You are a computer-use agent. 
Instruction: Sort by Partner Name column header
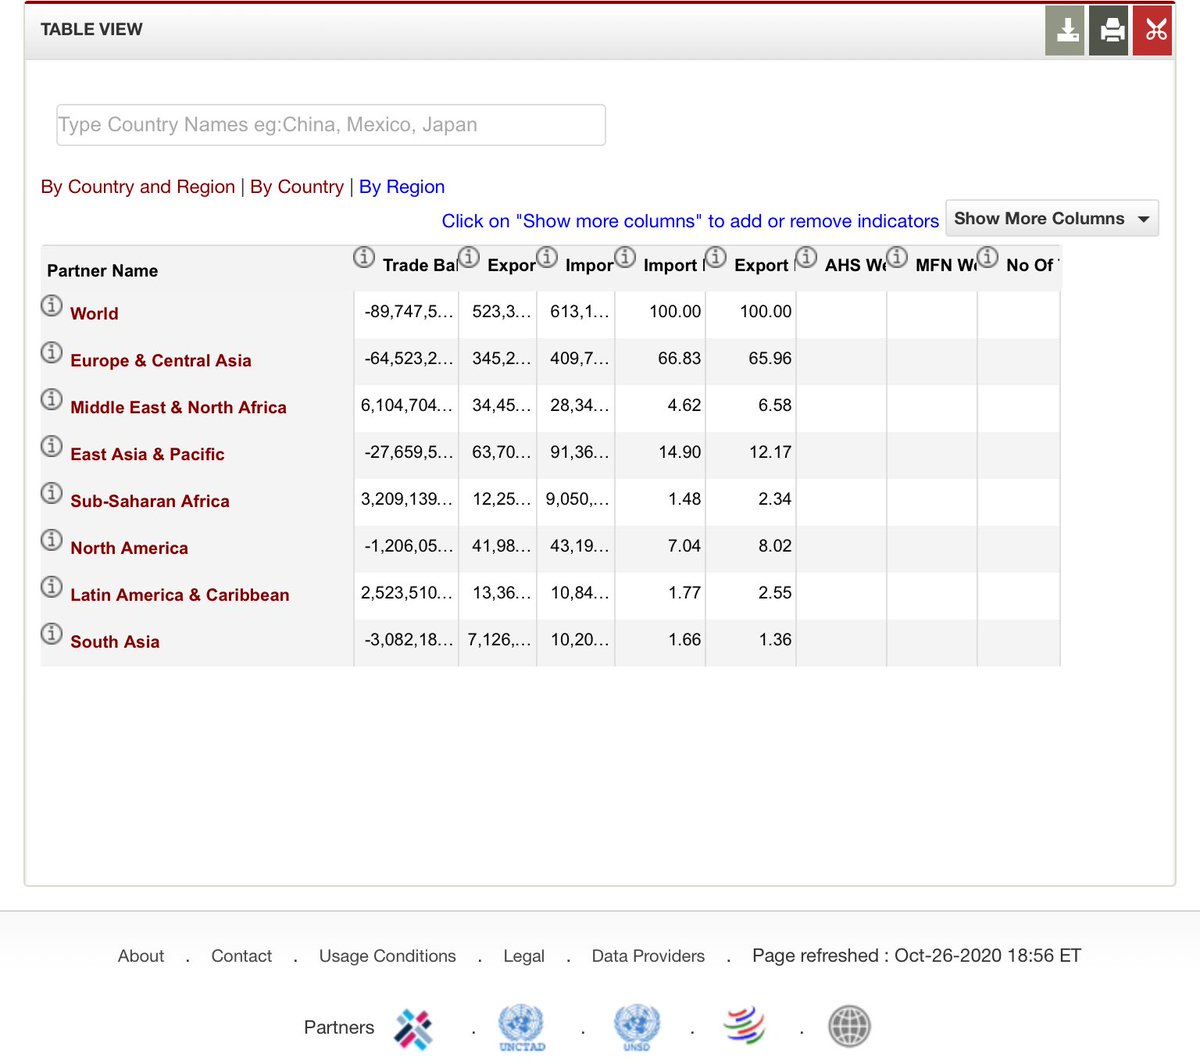(x=102, y=271)
